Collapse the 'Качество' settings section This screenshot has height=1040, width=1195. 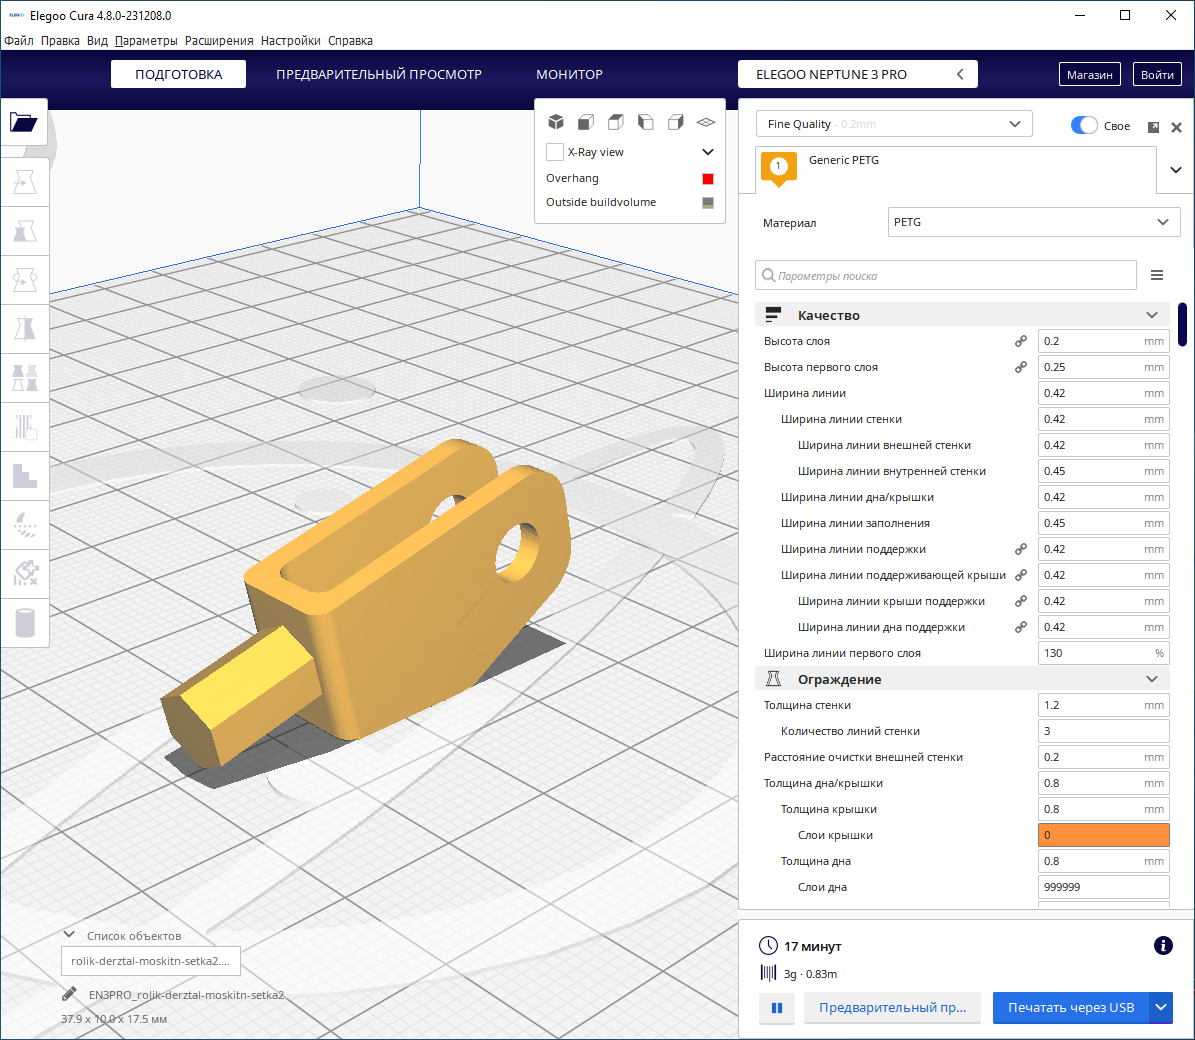1151,315
